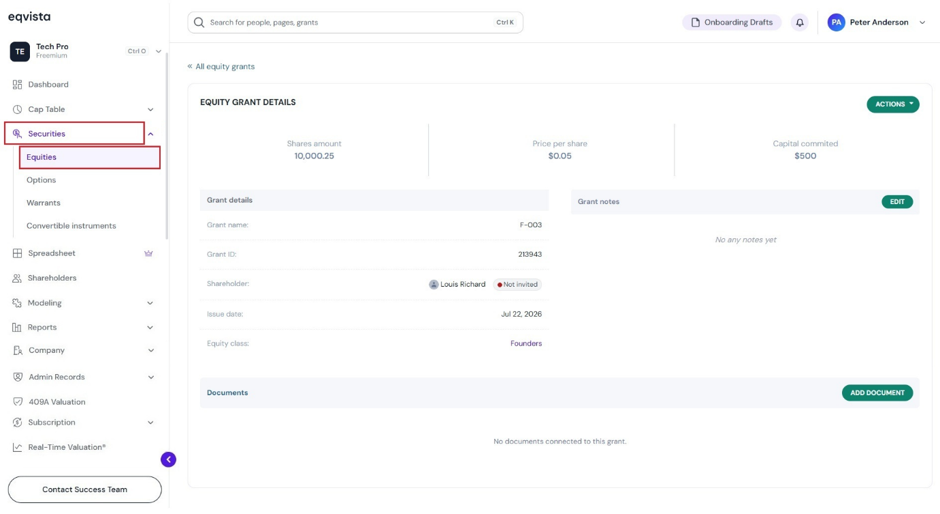This screenshot has height=514, width=940.
Task: Open notifications bell
Action: [800, 22]
